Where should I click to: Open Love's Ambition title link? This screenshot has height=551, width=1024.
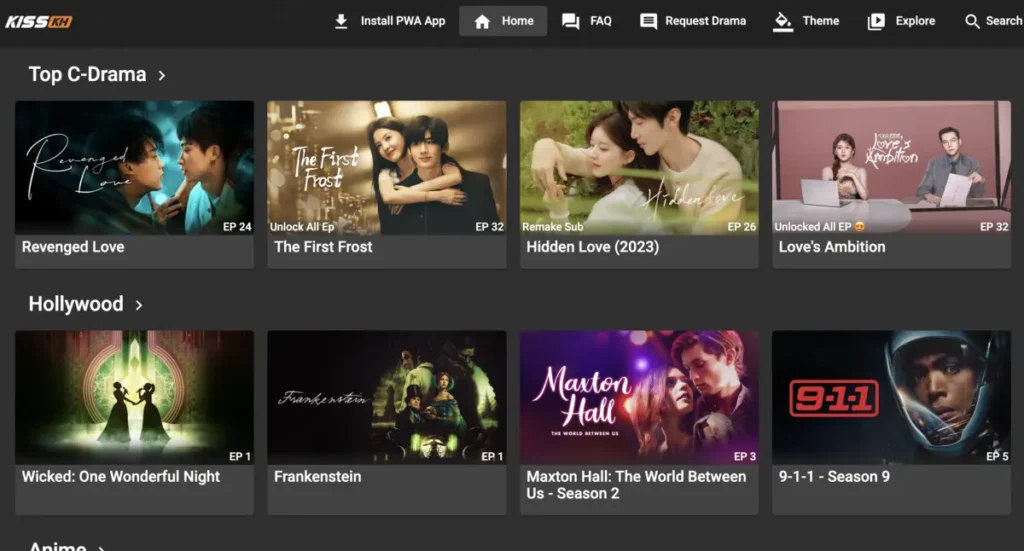tap(831, 247)
